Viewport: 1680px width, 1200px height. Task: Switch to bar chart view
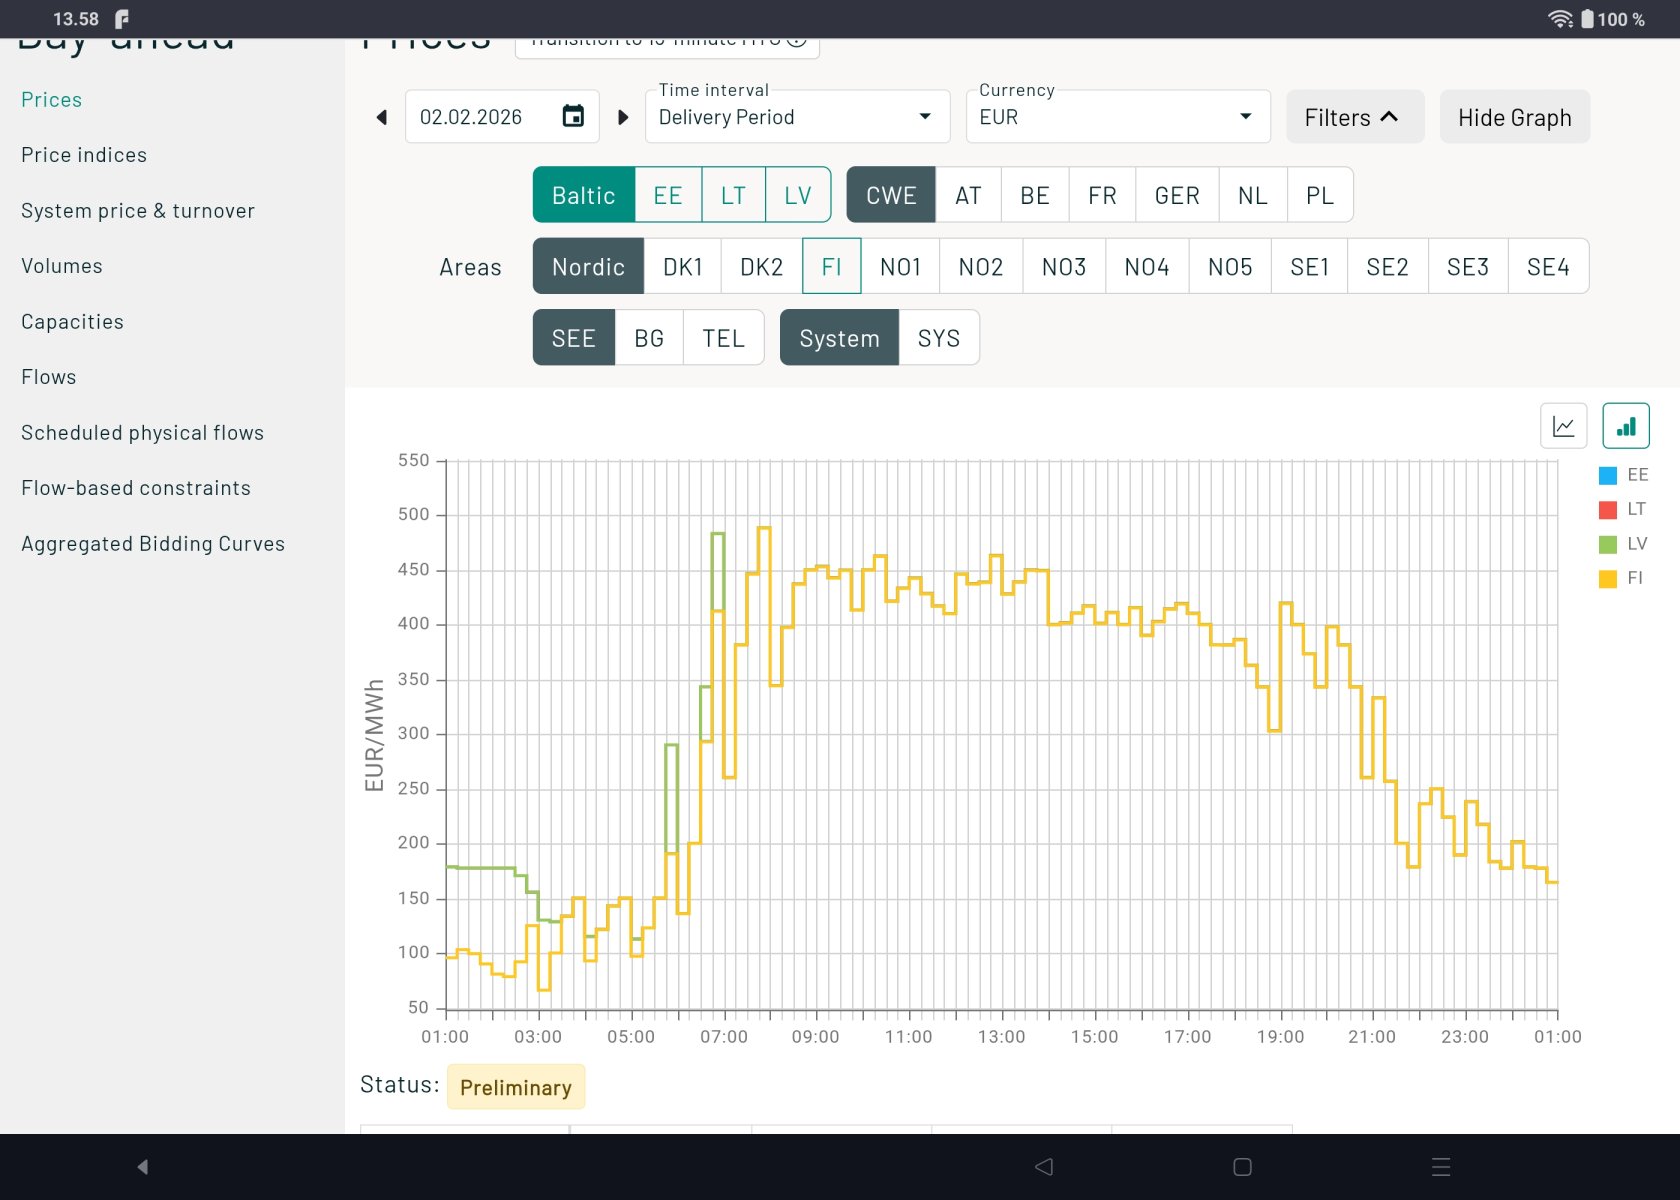coord(1625,427)
